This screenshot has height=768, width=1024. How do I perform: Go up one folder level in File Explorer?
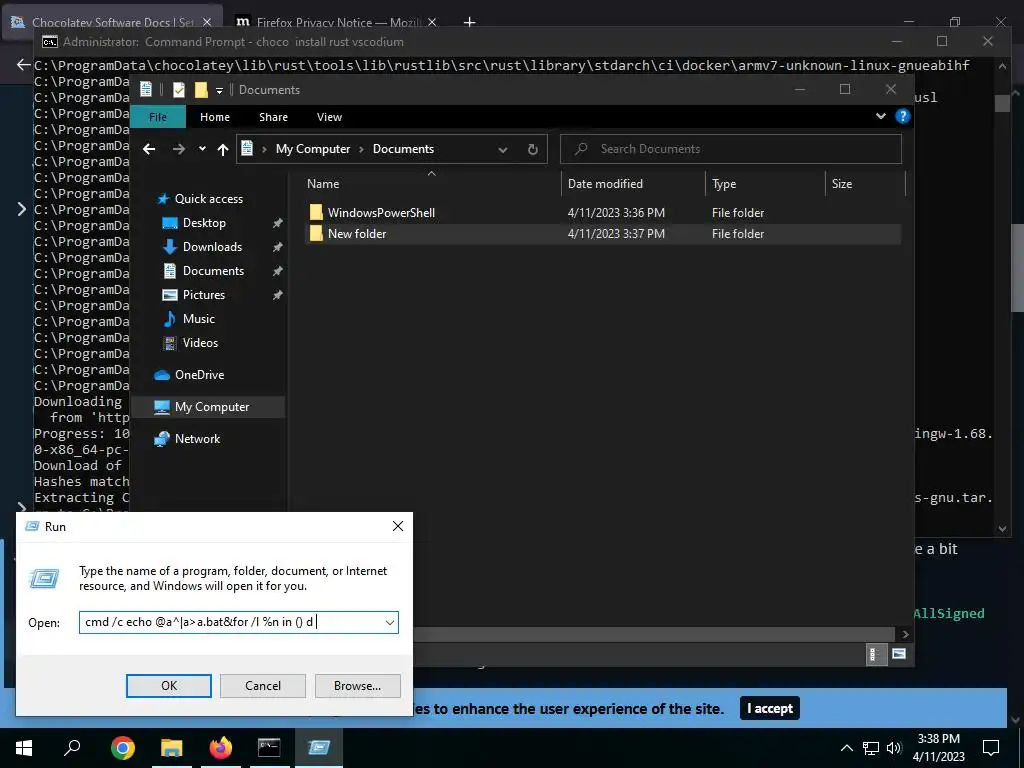223,149
